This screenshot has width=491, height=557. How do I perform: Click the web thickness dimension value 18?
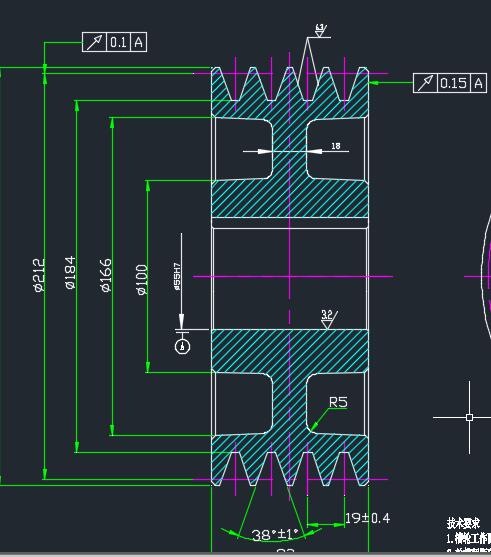pos(336,146)
